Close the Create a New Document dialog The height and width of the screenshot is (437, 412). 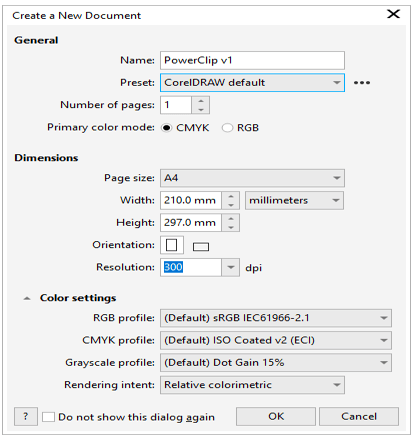393,14
